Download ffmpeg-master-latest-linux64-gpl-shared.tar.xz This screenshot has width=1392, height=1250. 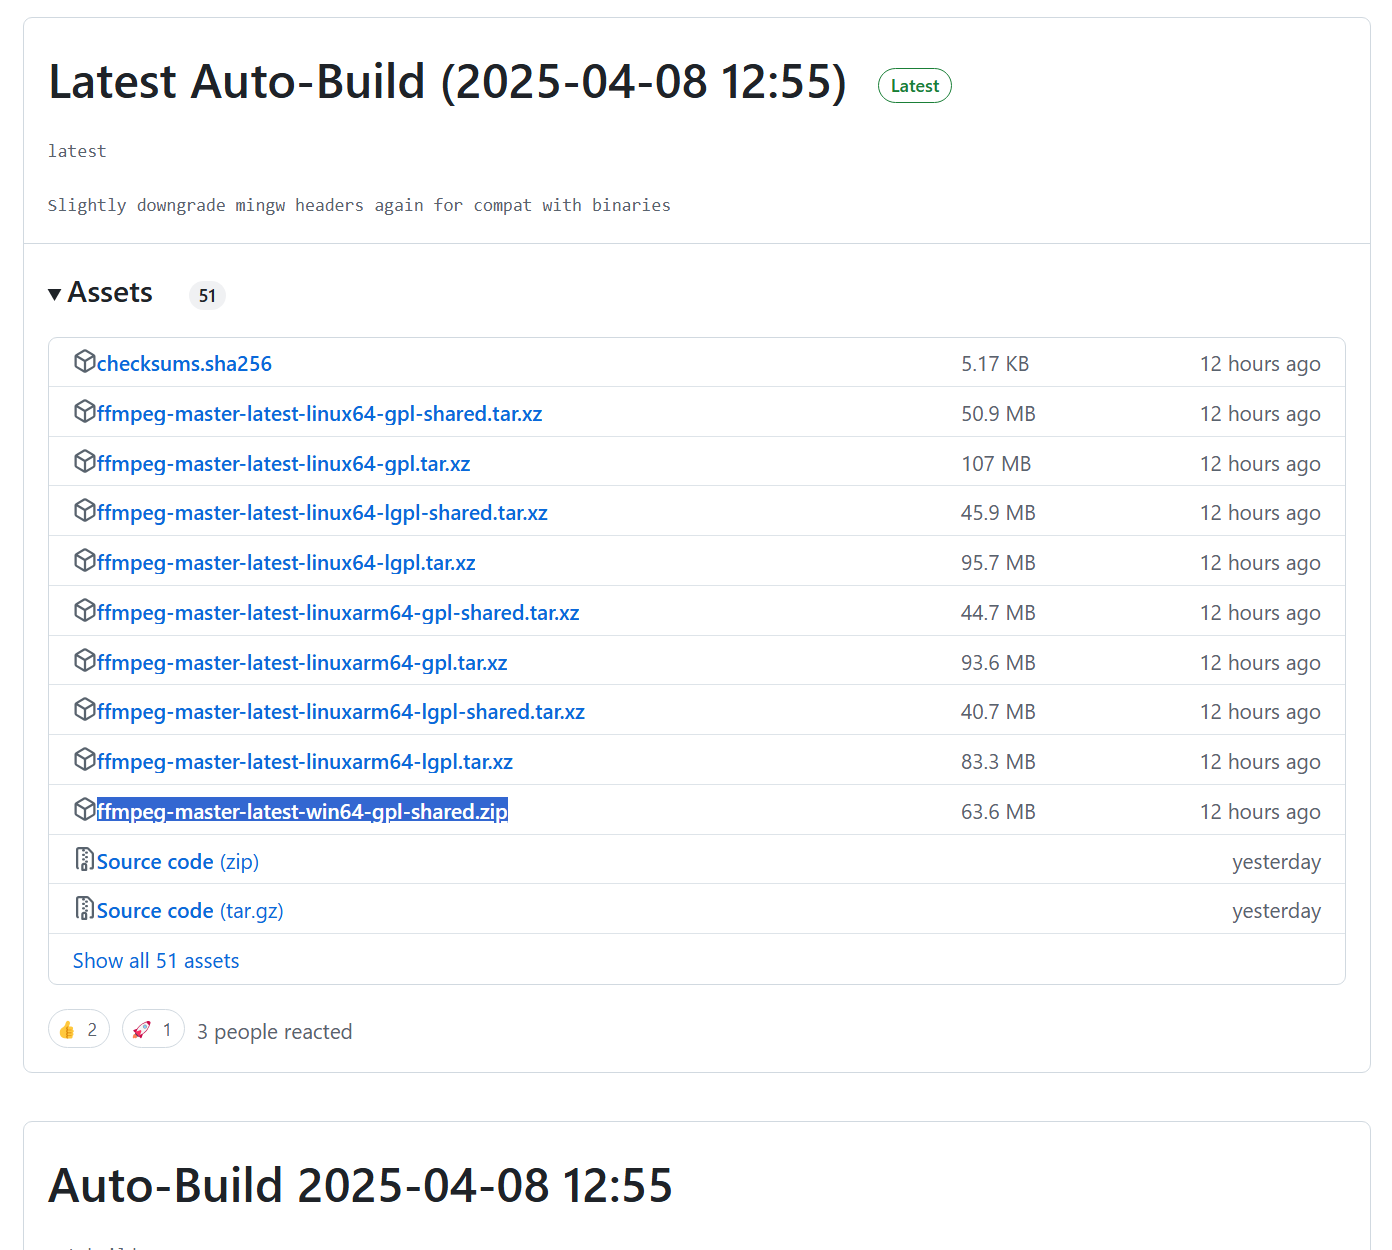[319, 414]
